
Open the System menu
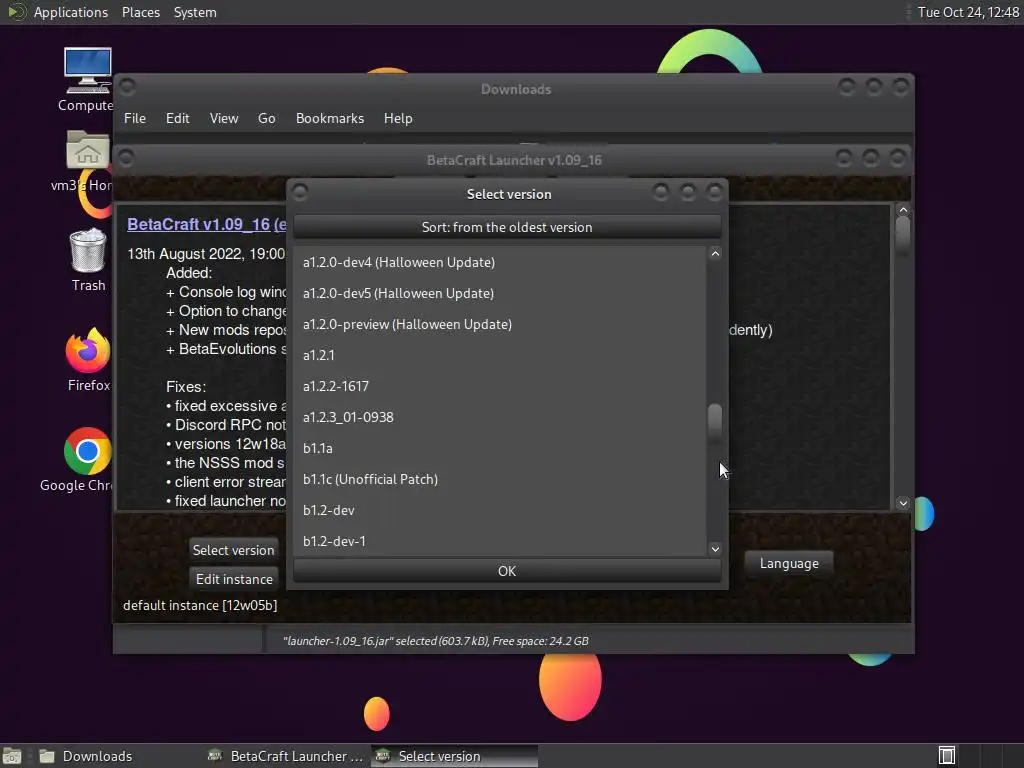[x=195, y=12]
